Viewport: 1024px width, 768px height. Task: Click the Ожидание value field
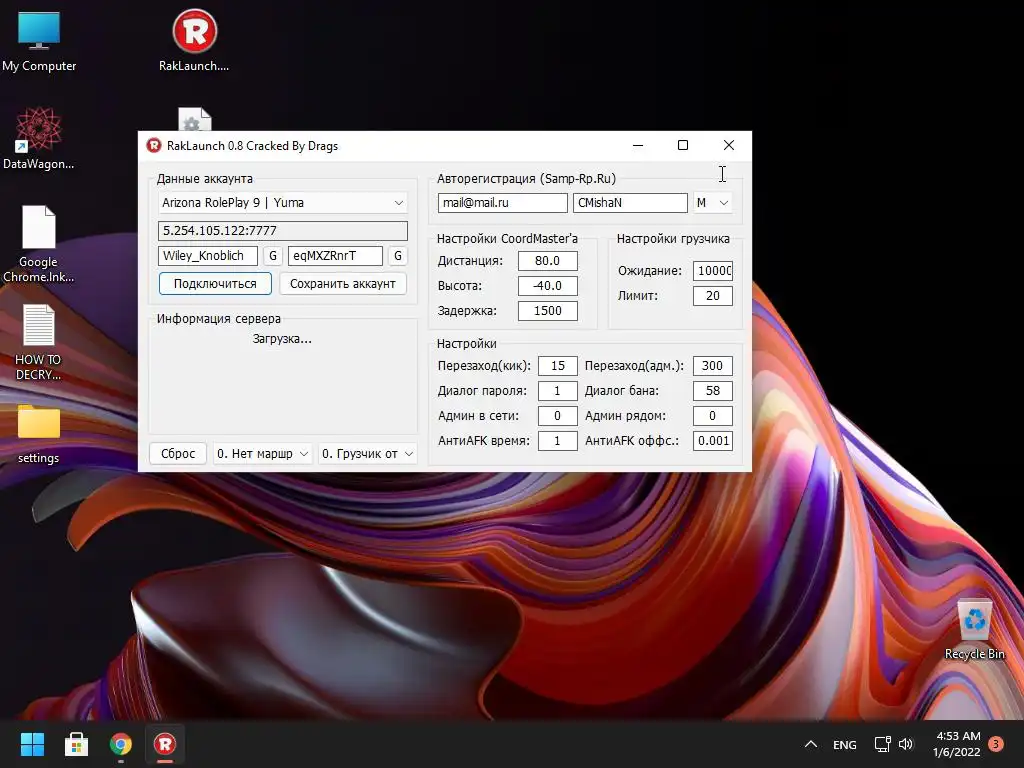(x=712, y=270)
